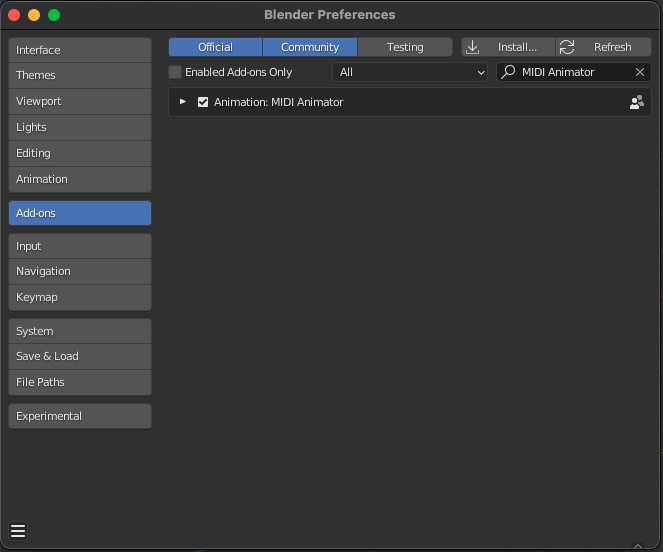This screenshot has width=663, height=552.
Task: Toggle the Testing add-ons filter
Action: tap(405, 47)
